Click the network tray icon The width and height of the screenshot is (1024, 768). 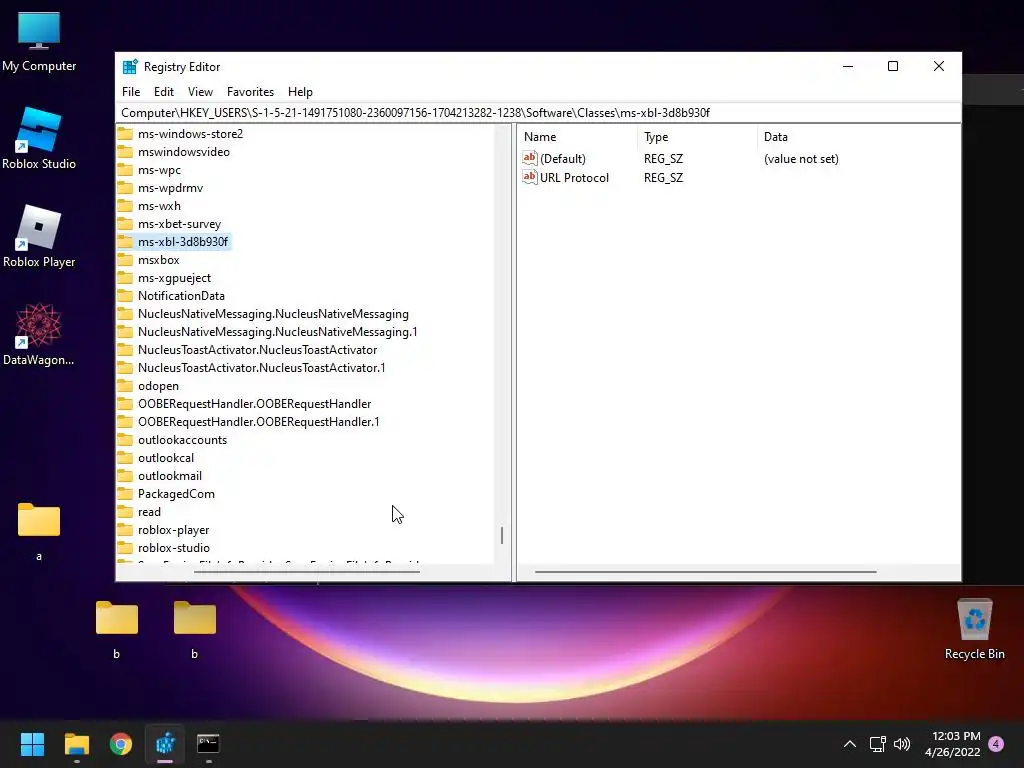coord(877,744)
